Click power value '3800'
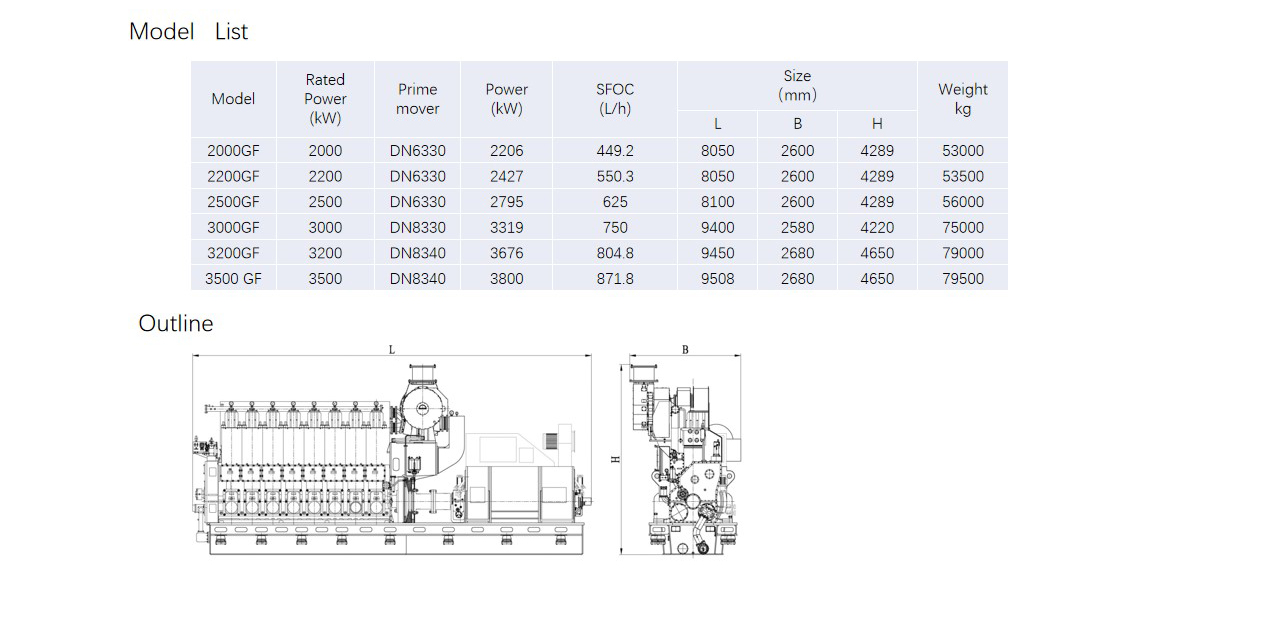 coord(506,279)
